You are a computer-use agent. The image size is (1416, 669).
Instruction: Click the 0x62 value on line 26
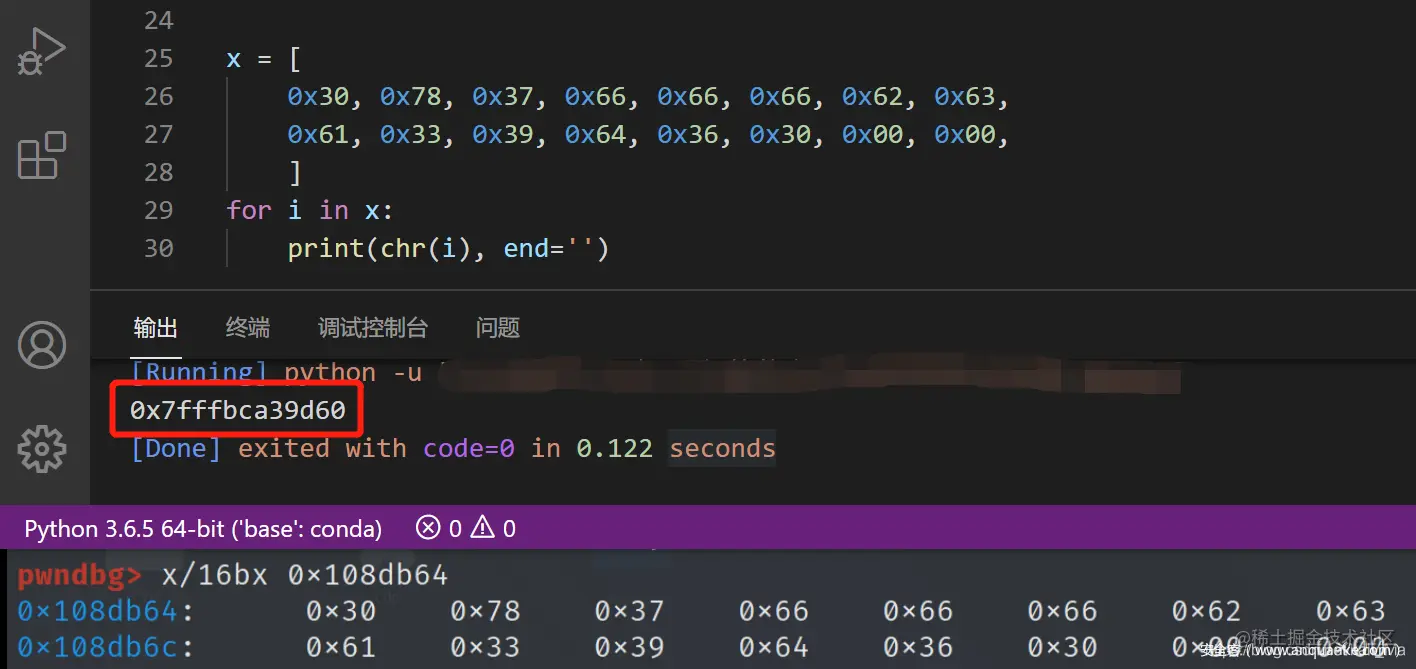(871, 97)
